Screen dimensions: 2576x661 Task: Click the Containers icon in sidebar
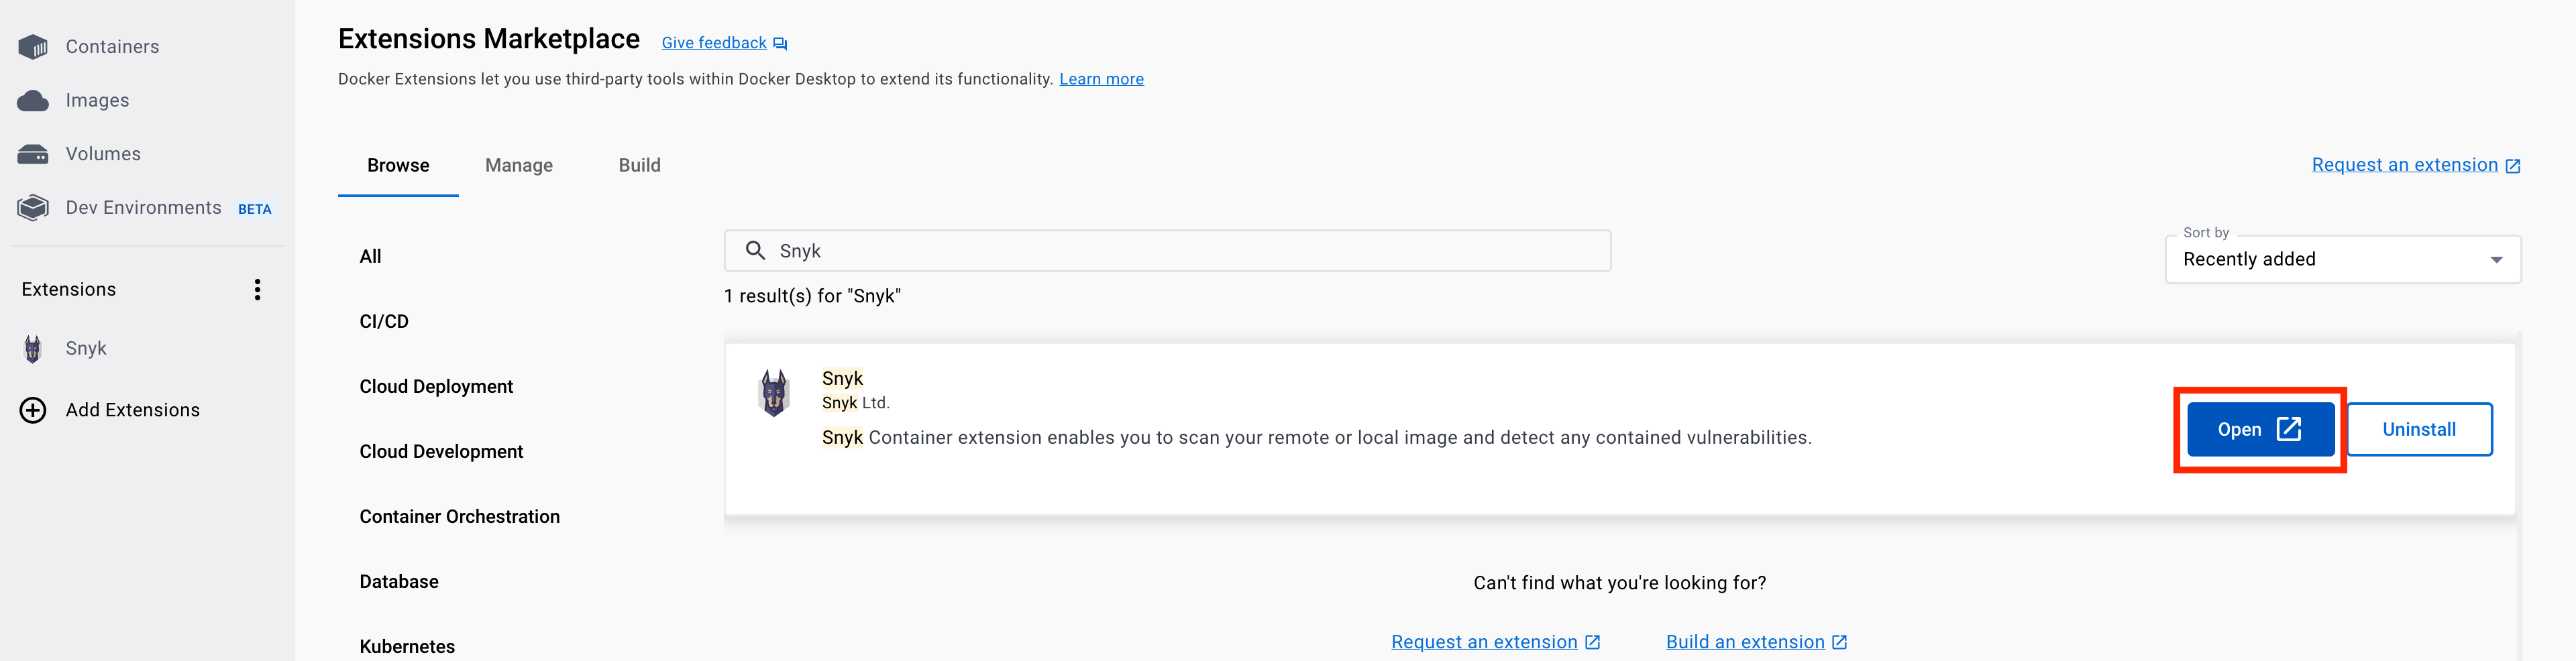click(x=33, y=47)
